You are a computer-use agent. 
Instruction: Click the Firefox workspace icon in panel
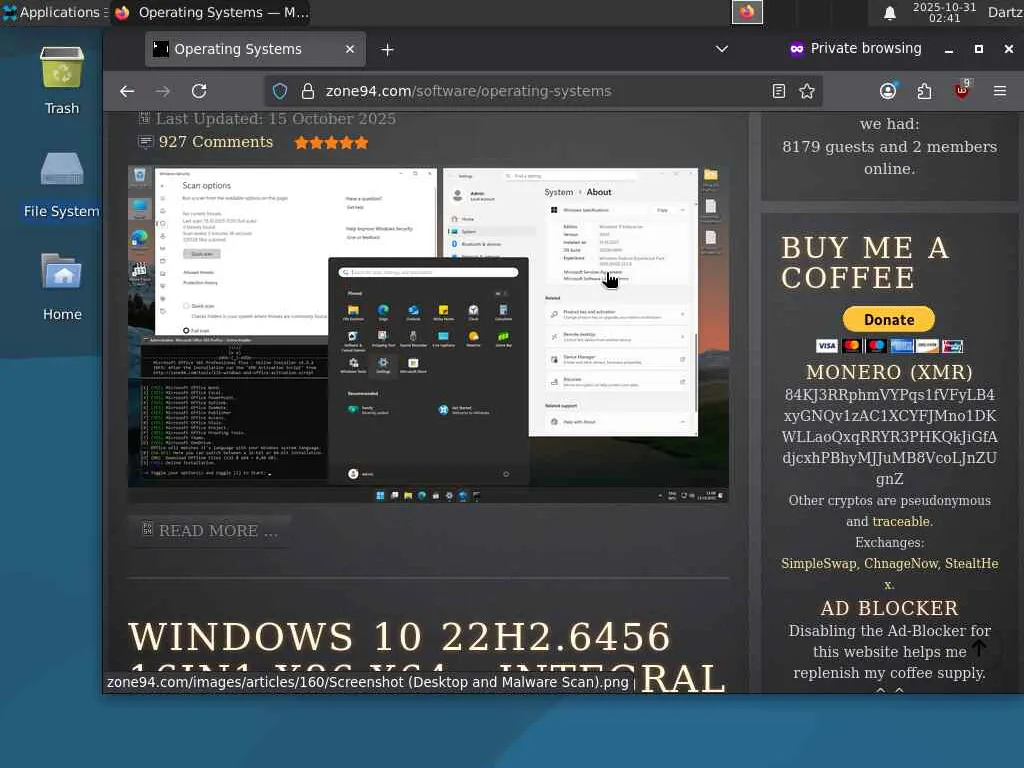[747, 12]
